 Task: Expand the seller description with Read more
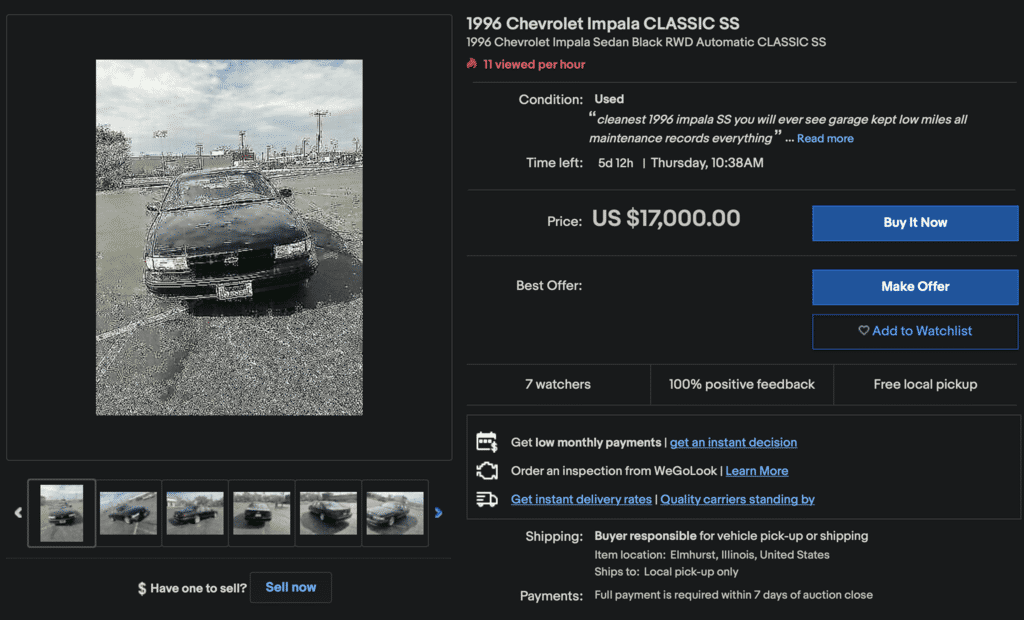coord(825,139)
